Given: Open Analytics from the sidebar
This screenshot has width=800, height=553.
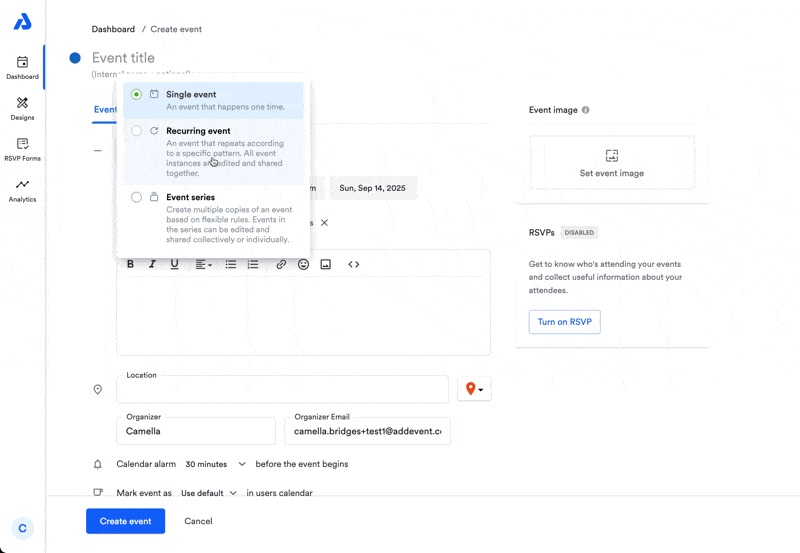Looking at the screenshot, I should pyautogui.click(x=22, y=191).
